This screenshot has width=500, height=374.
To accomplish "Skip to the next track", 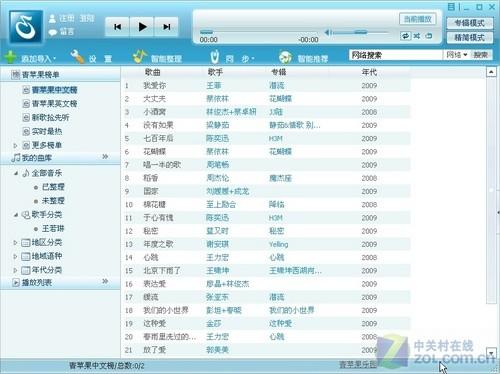I will click(x=167, y=27).
